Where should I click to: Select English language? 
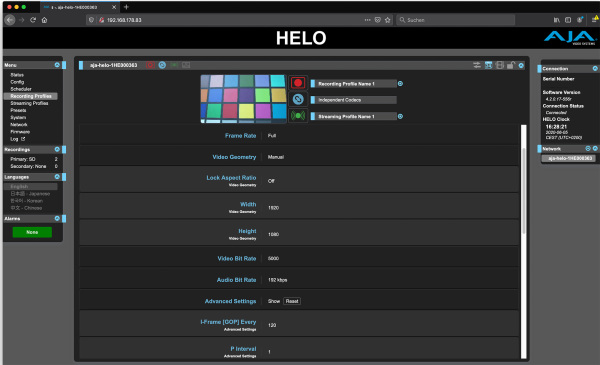31,187
